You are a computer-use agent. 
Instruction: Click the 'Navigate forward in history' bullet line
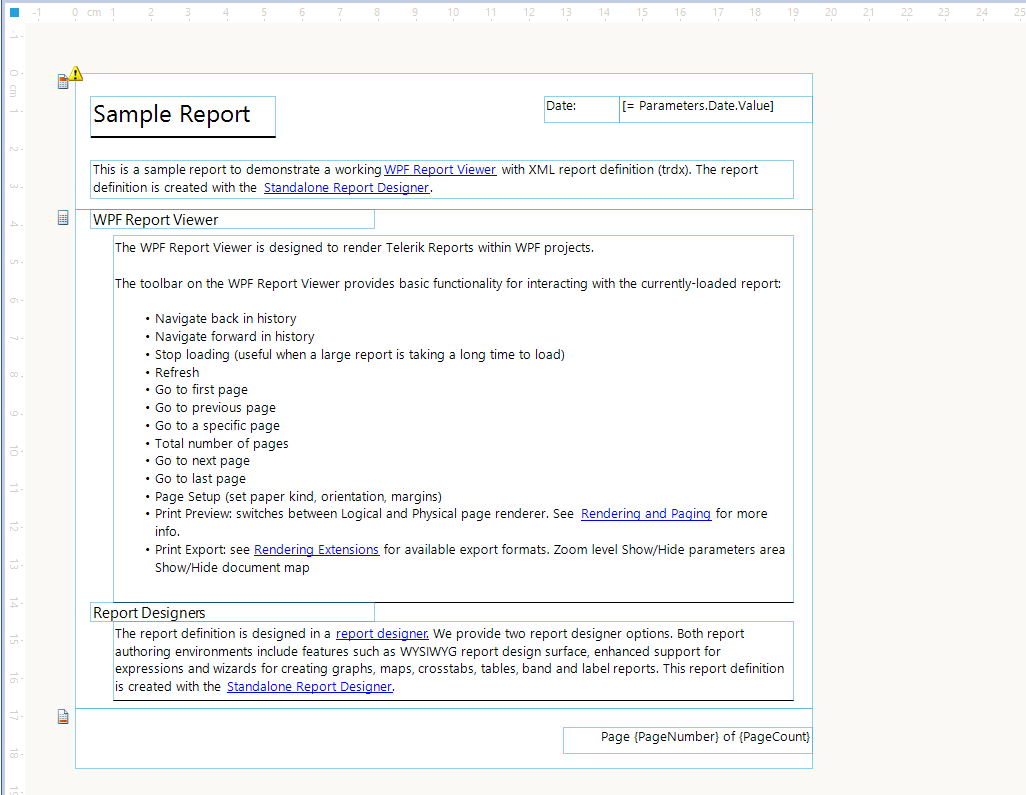click(x=234, y=336)
